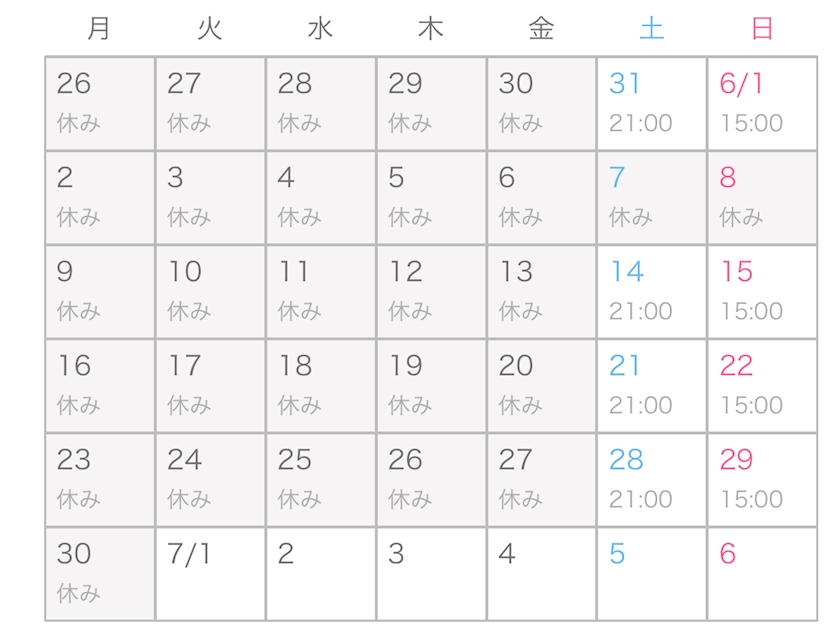The width and height of the screenshot is (840, 639).
Task: Click the 水 Wednesday column header
Action: [x=320, y=28]
